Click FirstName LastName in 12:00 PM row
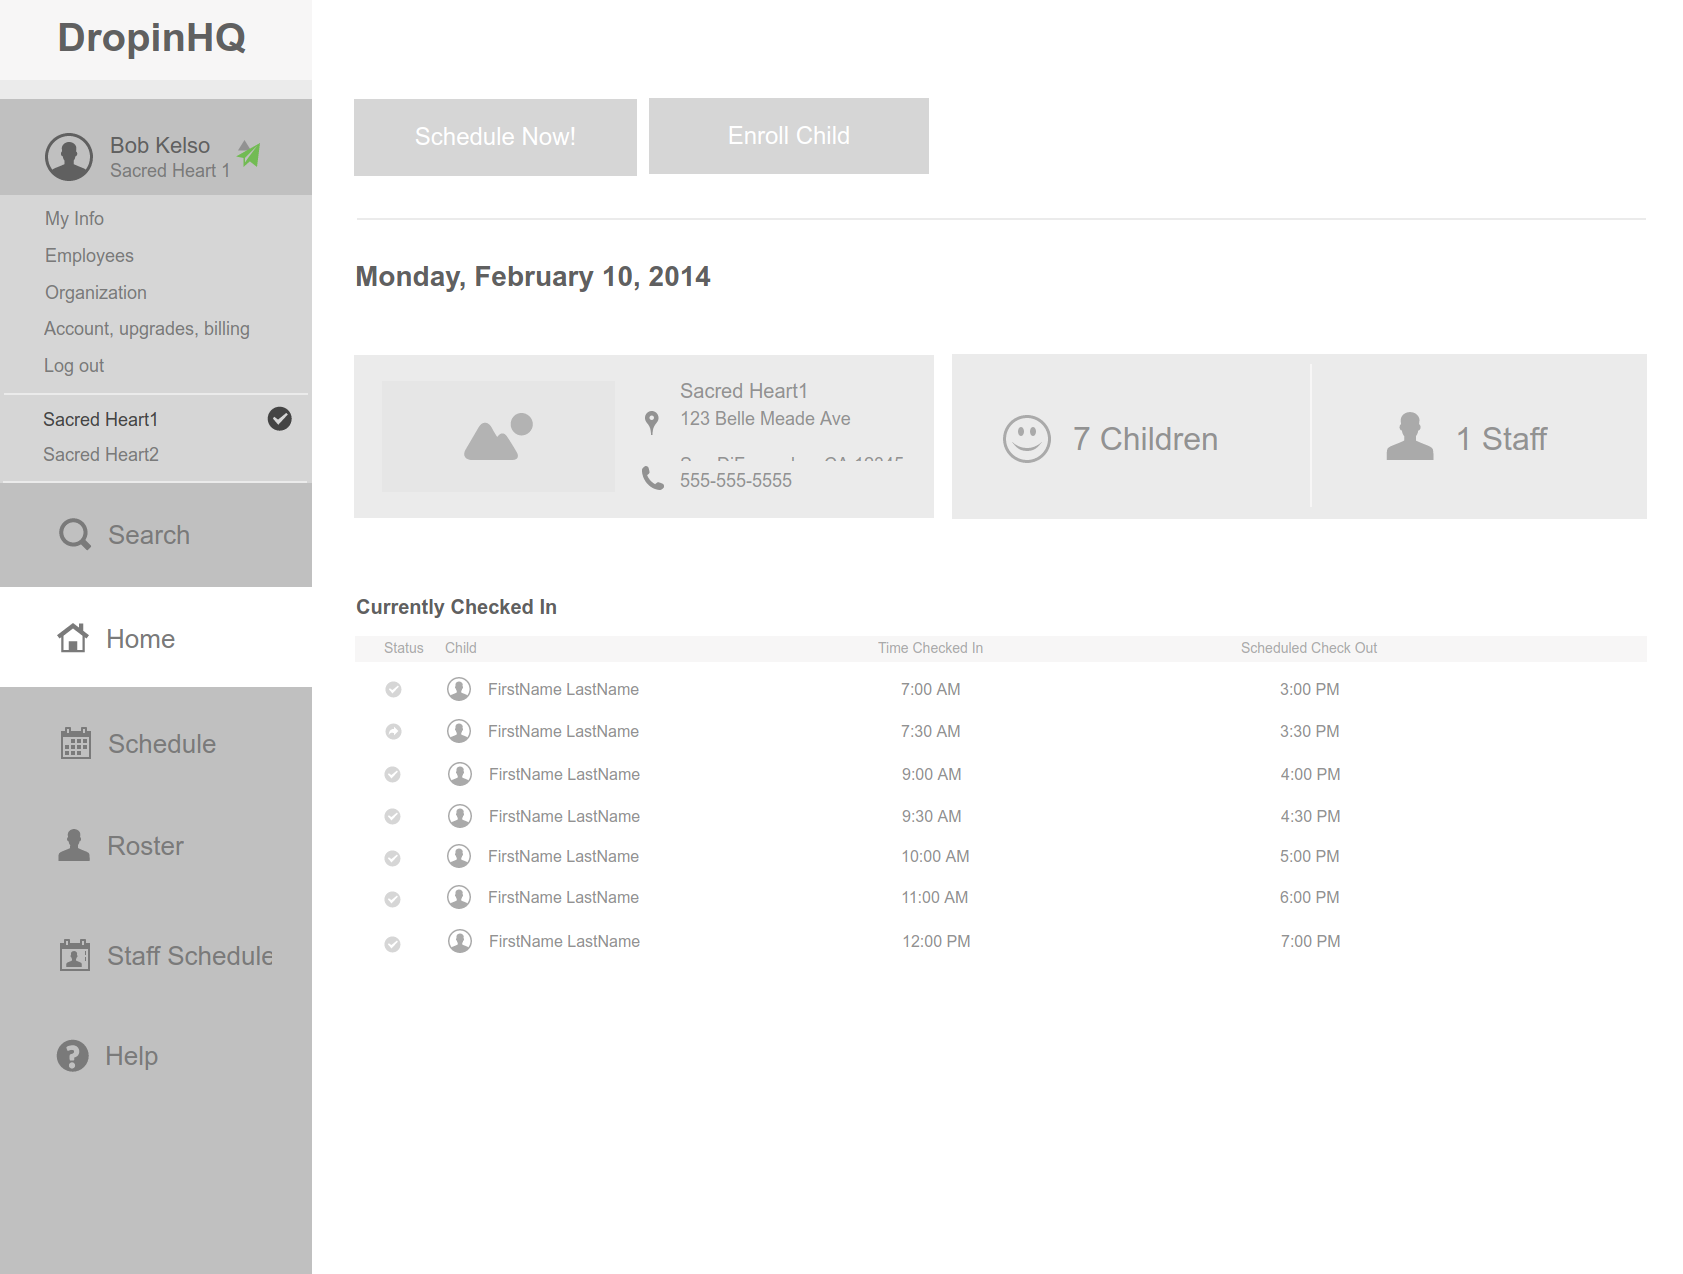 coord(564,941)
